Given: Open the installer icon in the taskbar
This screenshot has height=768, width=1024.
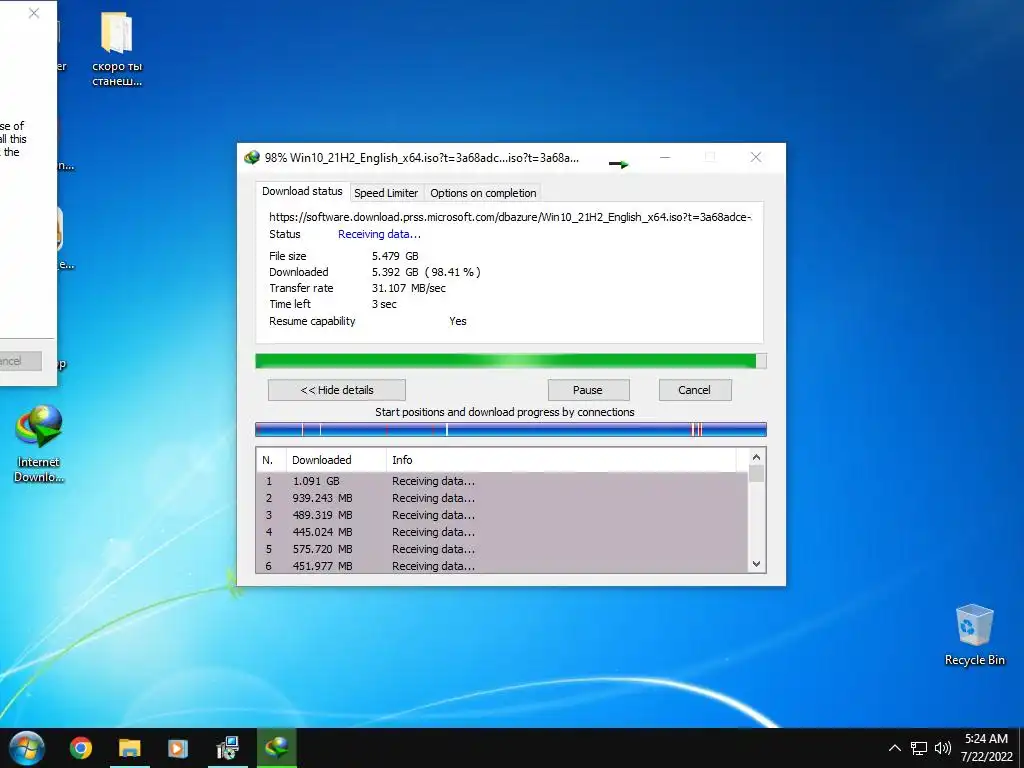Looking at the screenshot, I should 227,748.
